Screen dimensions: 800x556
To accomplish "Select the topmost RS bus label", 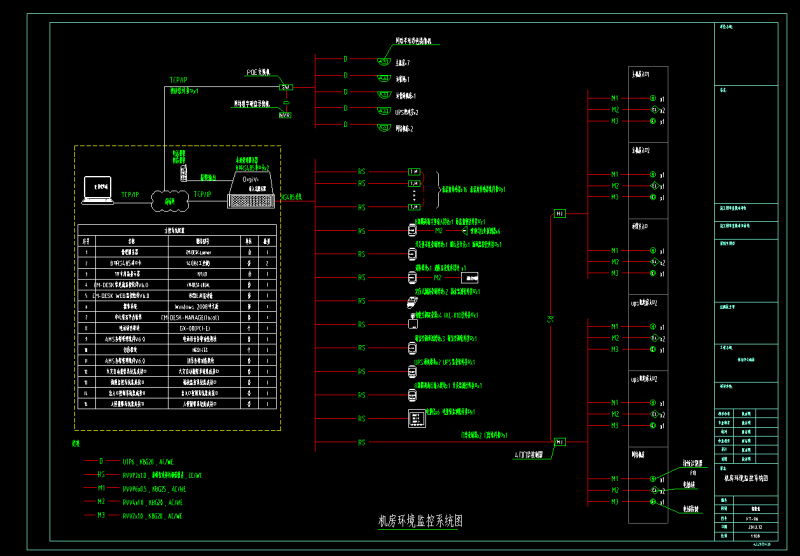I will pyautogui.click(x=362, y=172).
